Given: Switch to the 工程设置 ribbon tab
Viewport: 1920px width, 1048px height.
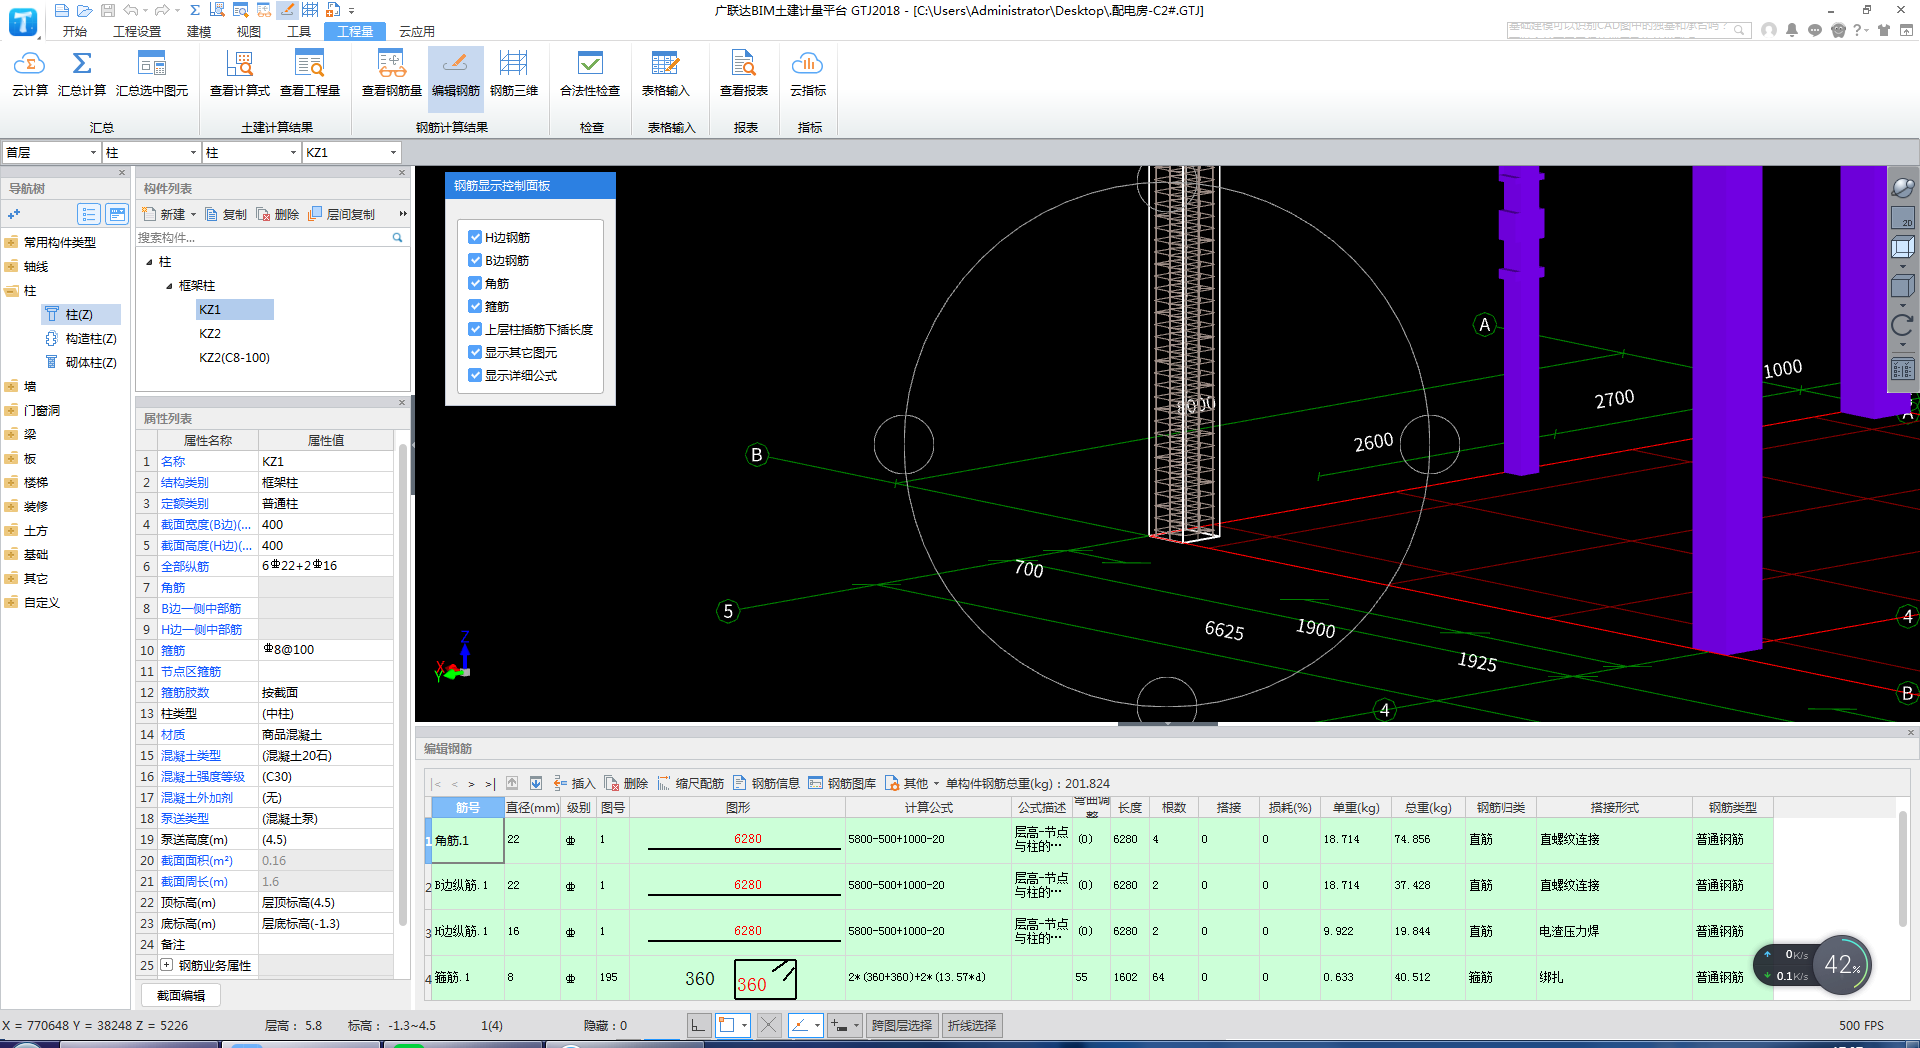Looking at the screenshot, I should pyautogui.click(x=137, y=31).
